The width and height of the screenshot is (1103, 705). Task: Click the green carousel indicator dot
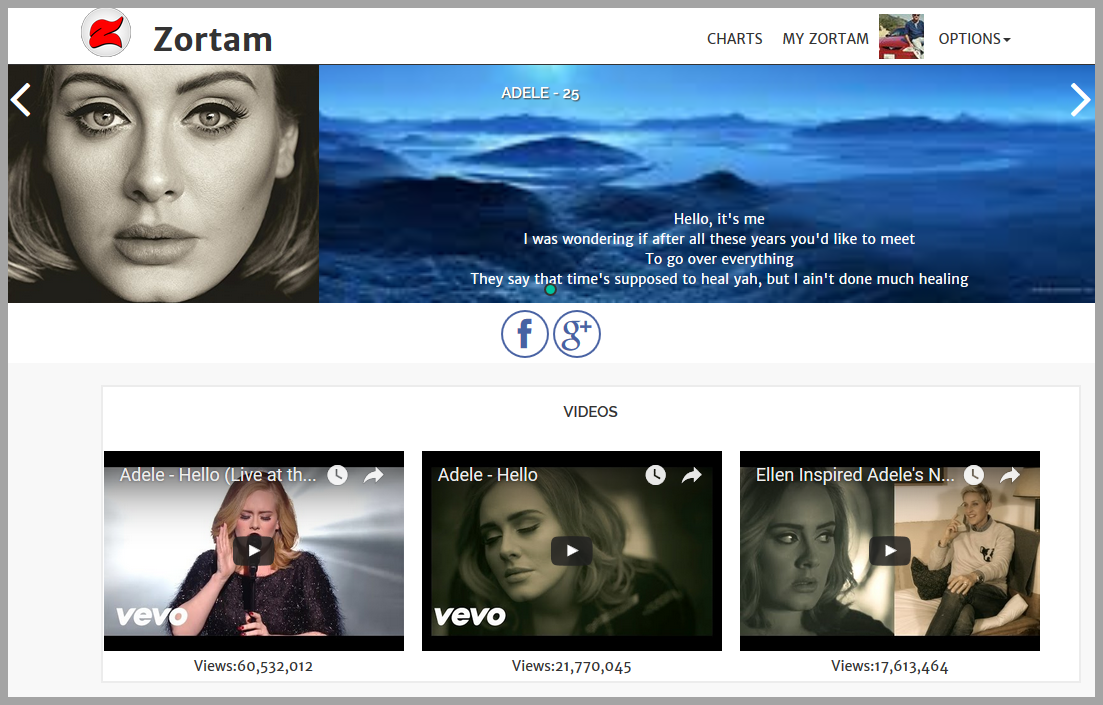[550, 290]
